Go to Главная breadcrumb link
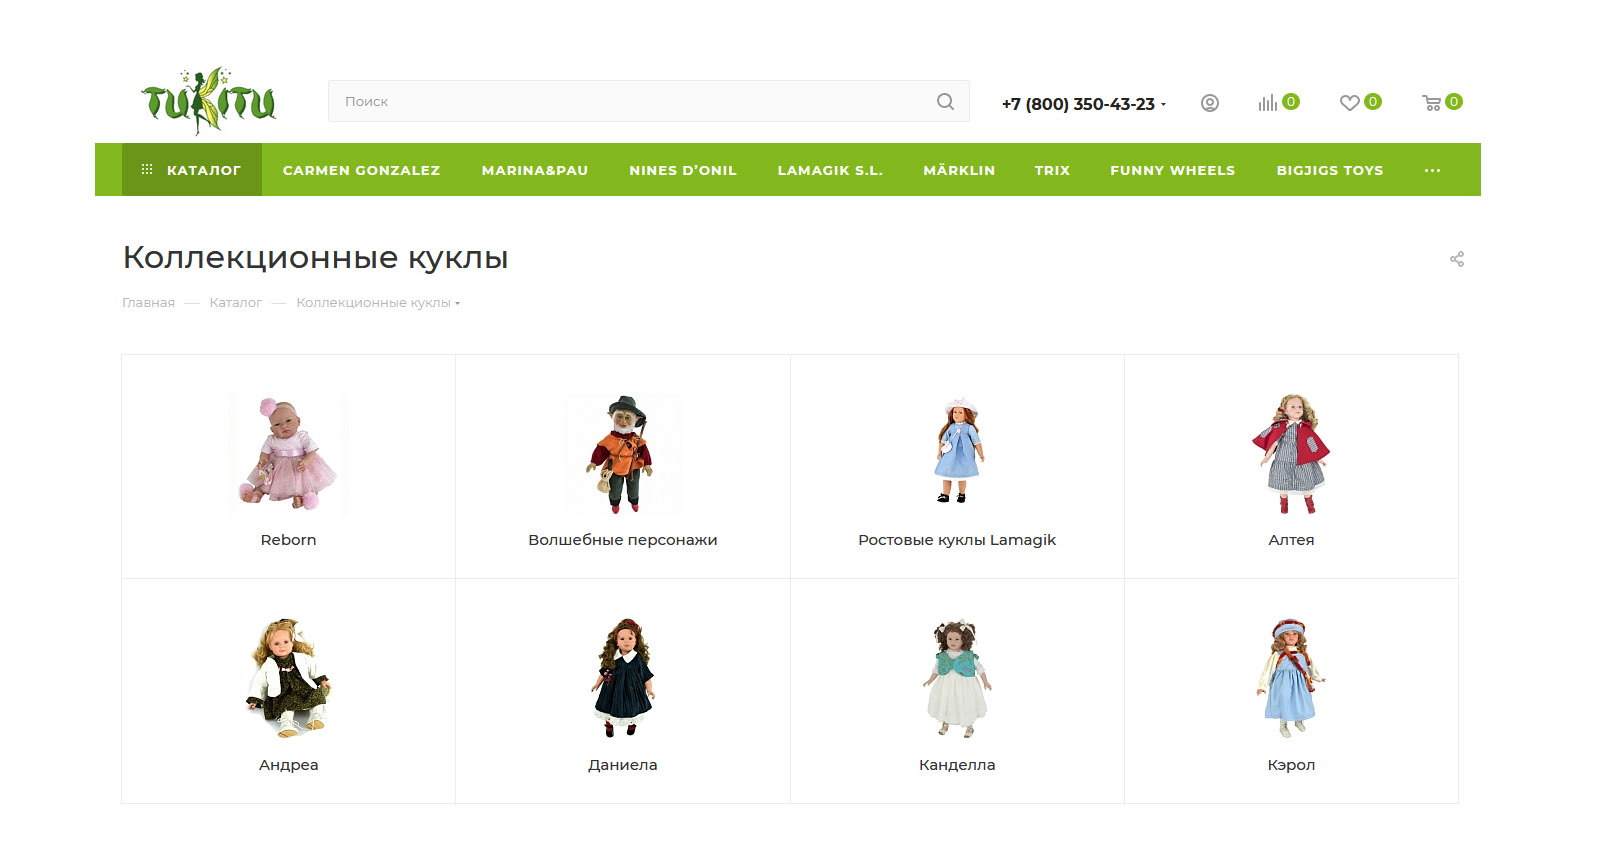 click(148, 303)
